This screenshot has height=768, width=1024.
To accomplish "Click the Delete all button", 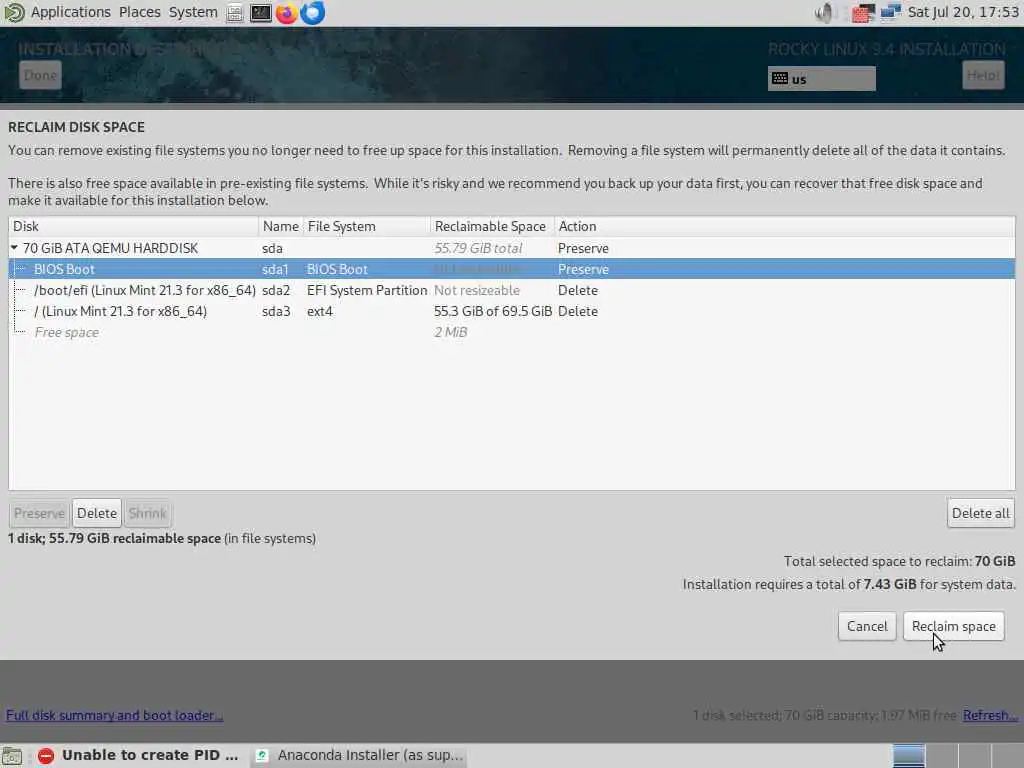I will pos(981,513).
